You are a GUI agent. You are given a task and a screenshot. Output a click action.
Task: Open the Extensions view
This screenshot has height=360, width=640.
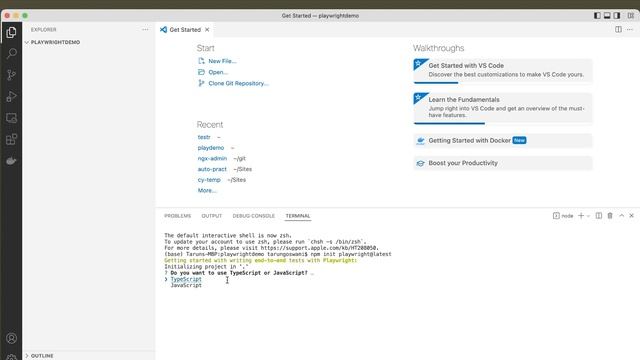[x=11, y=140]
